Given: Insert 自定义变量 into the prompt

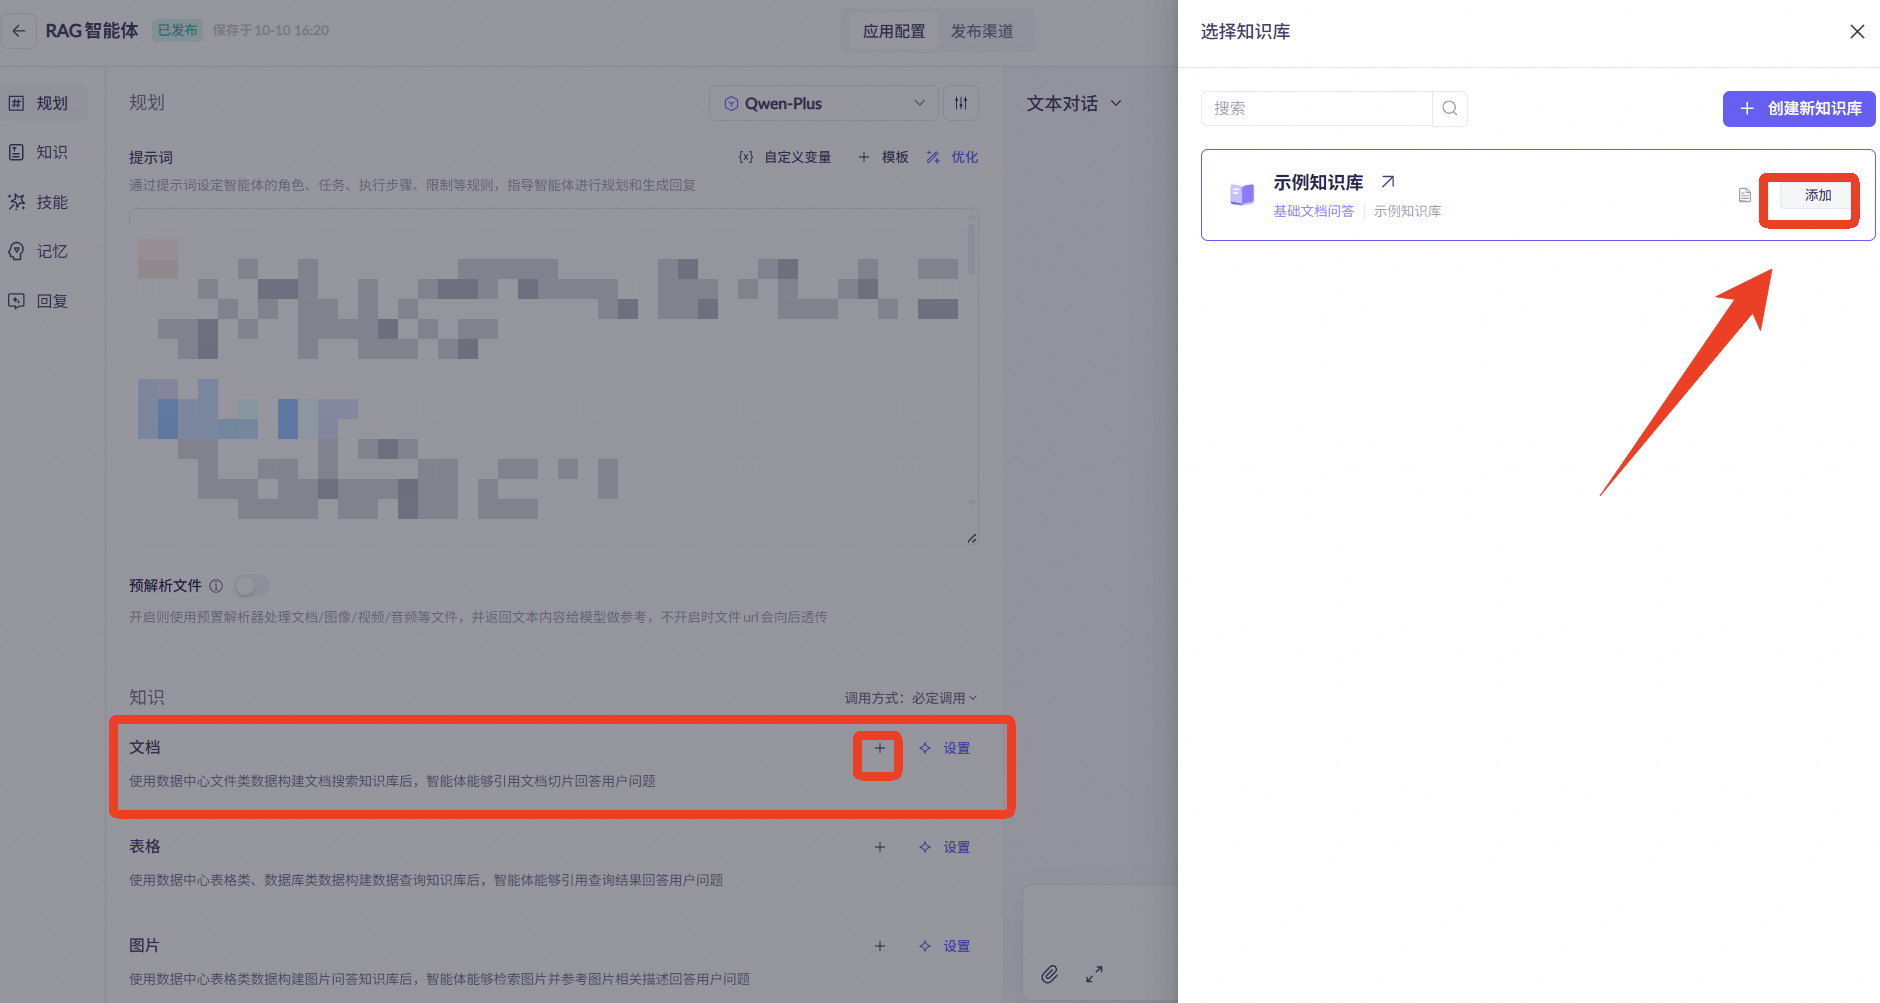Looking at the screenshot, I should pos(785,157).
